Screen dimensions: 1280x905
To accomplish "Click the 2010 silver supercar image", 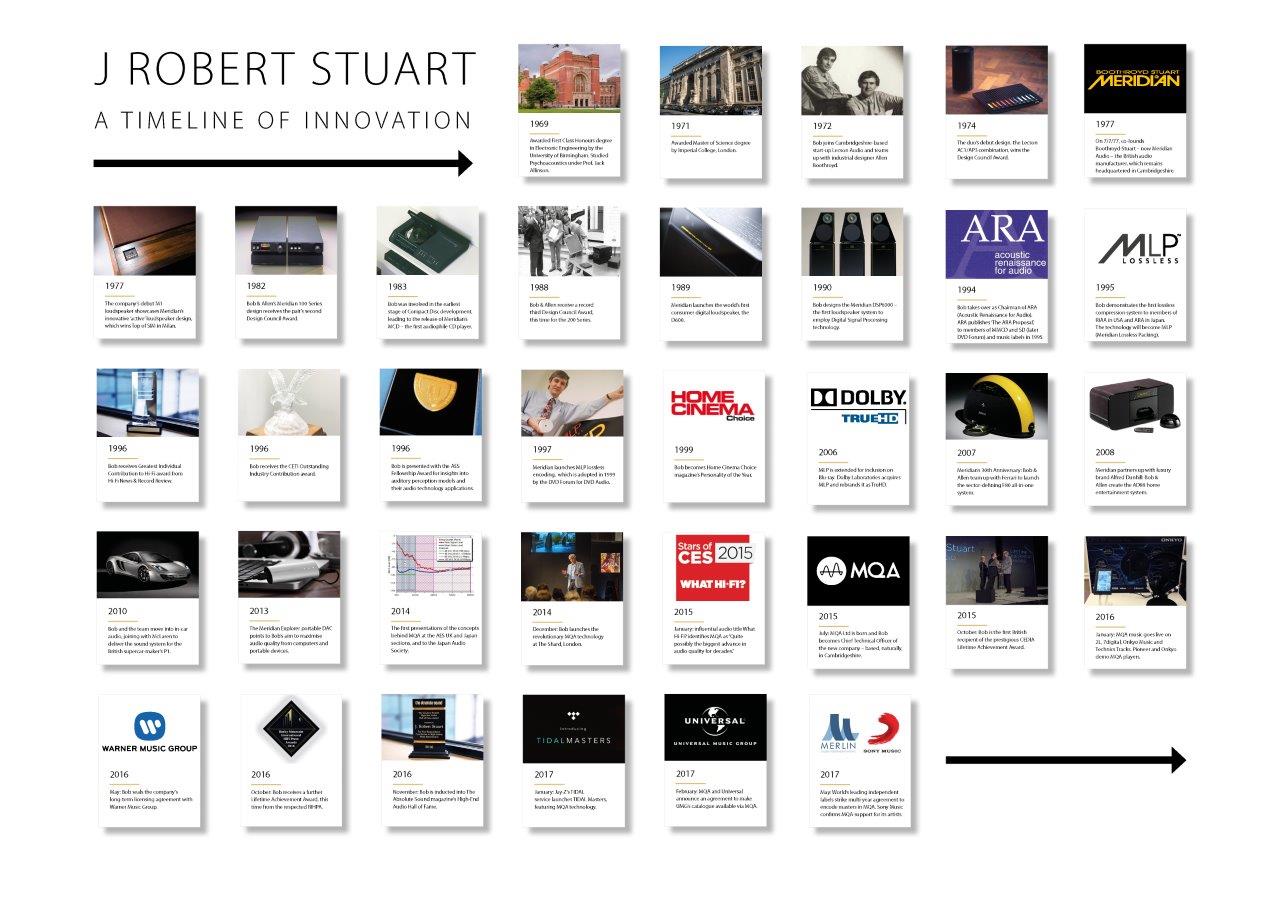I will tap(147, 565).
